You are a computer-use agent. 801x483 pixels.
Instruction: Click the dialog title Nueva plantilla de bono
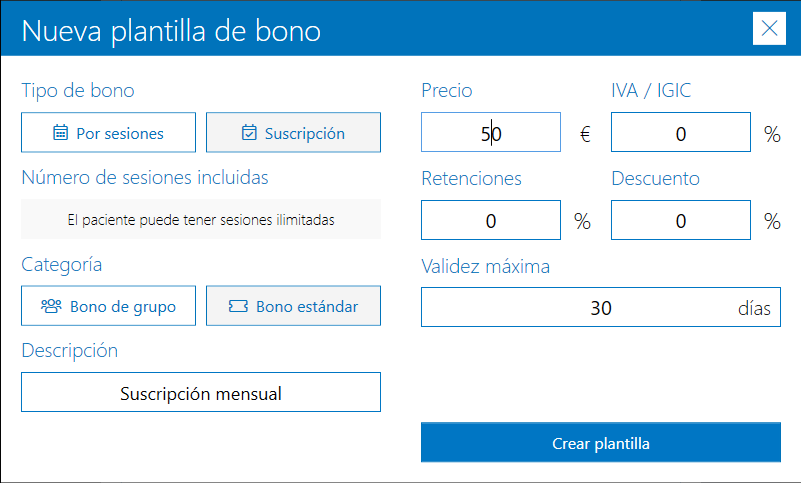click(x=171, y=30)
